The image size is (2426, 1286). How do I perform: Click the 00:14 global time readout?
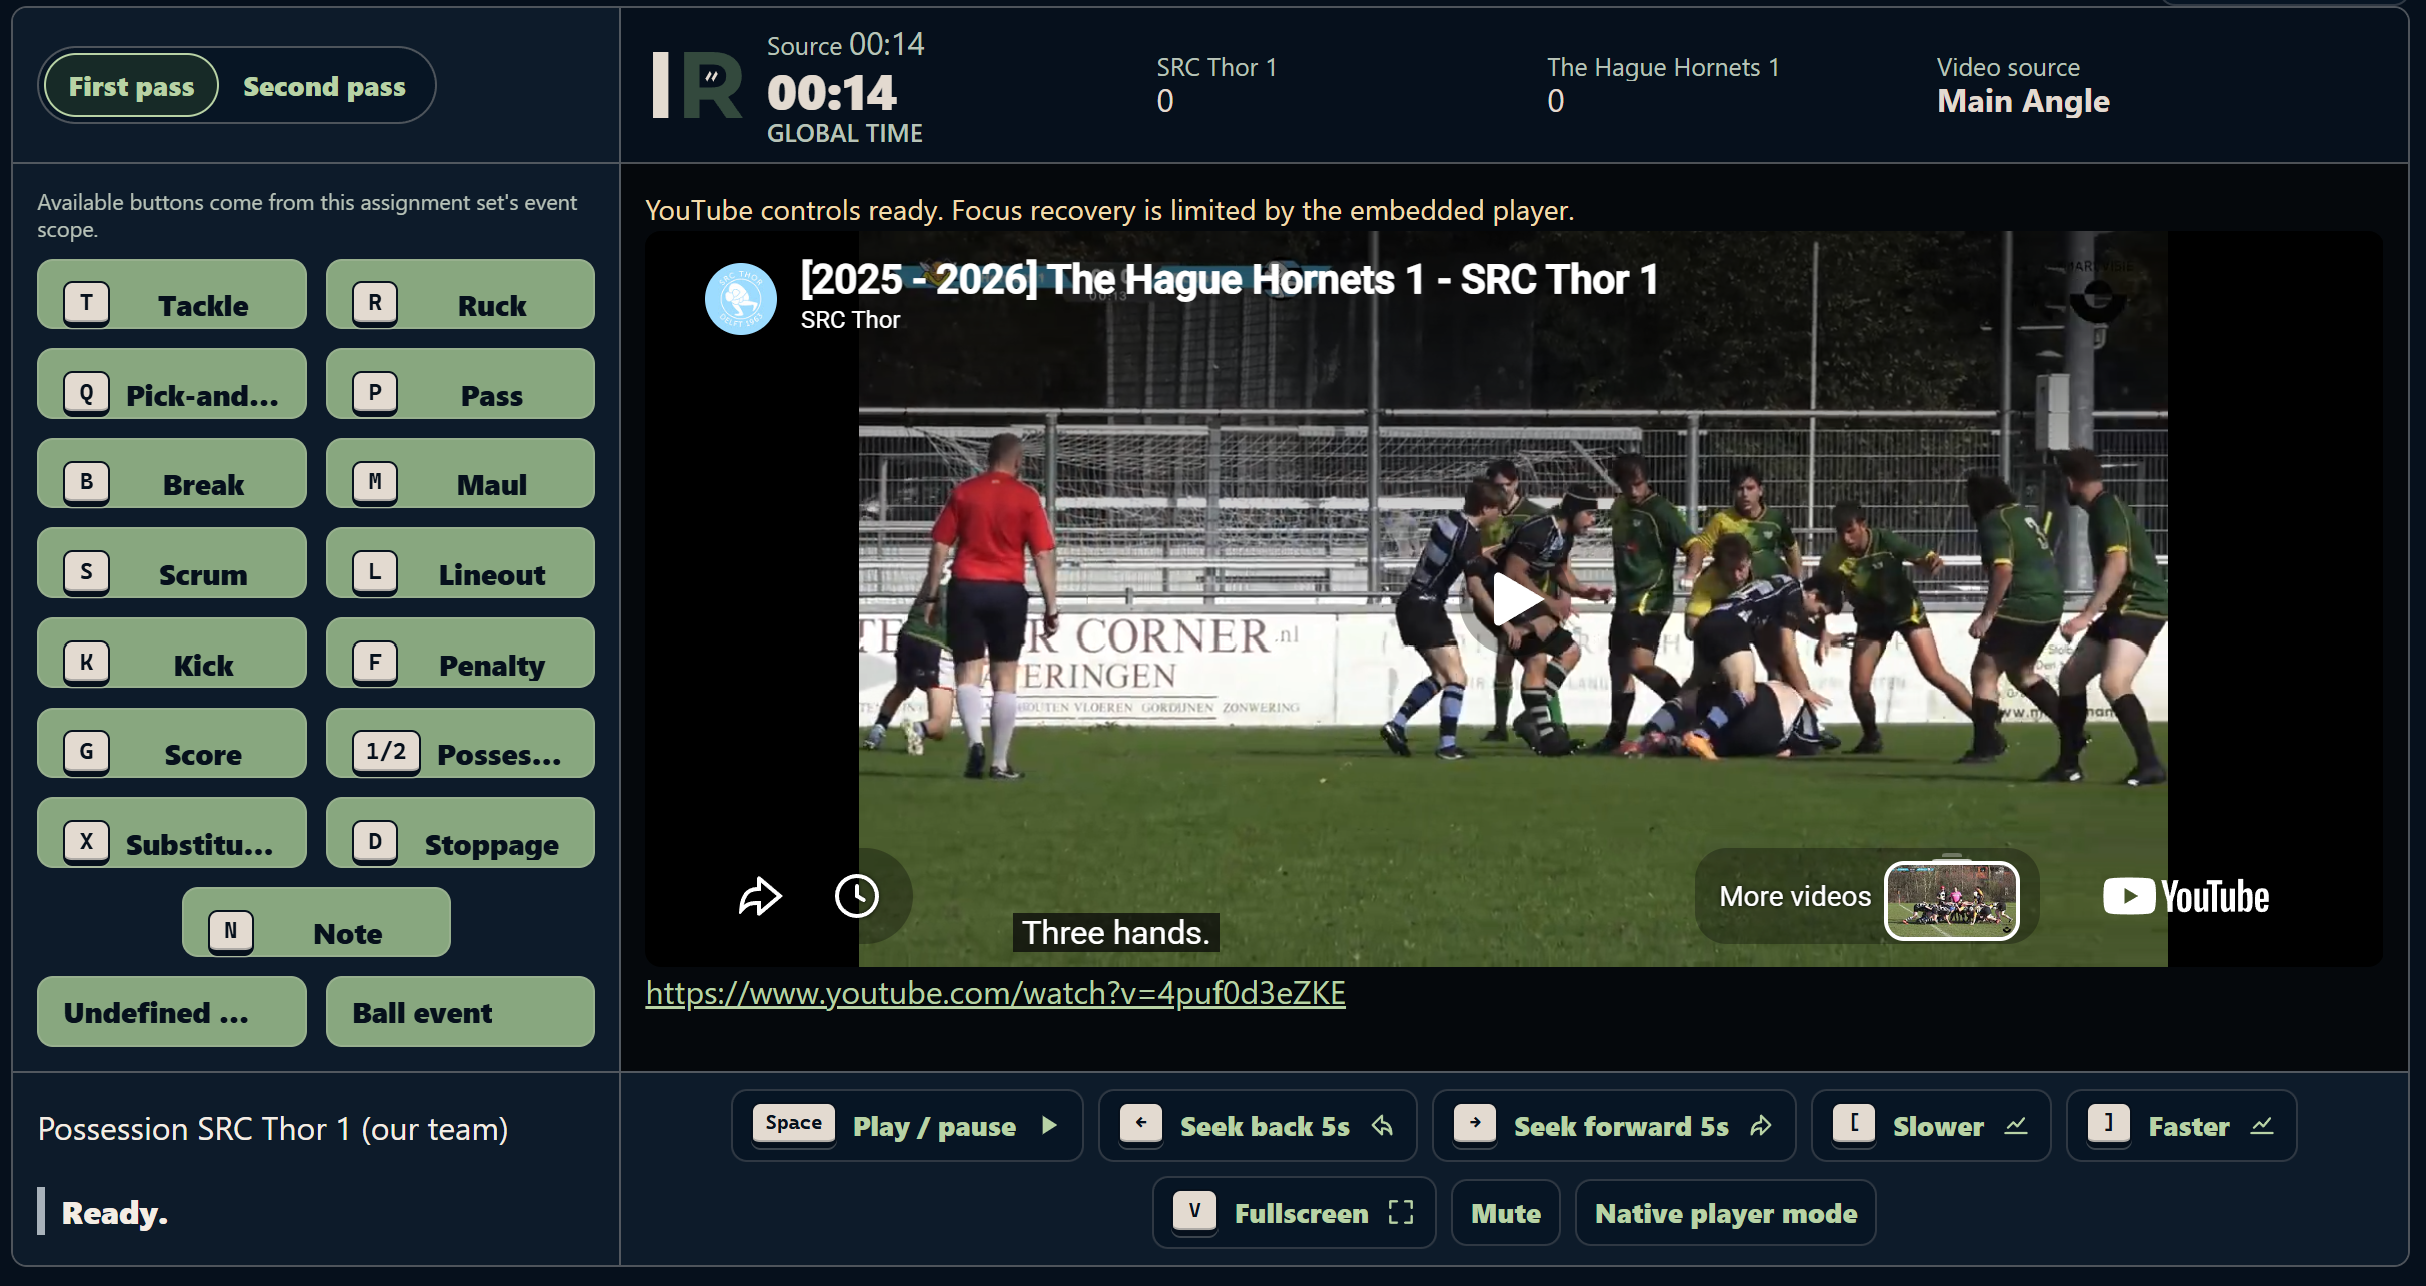(x=832, y=93)
